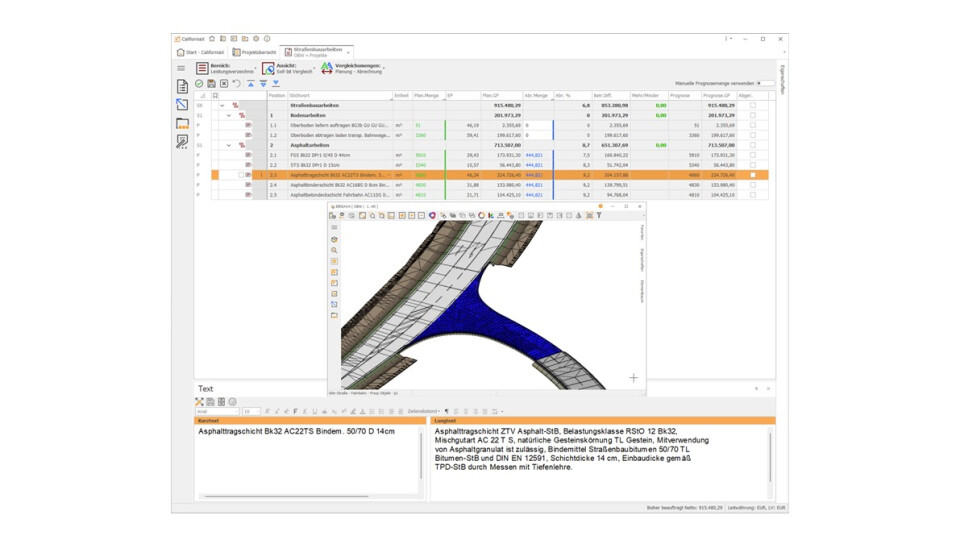Screen dimensions: 960x540
Task: Open the Bereich Leistungsverzeichnis dropdown
Action: pyautogui.click(x=225, y=69)
